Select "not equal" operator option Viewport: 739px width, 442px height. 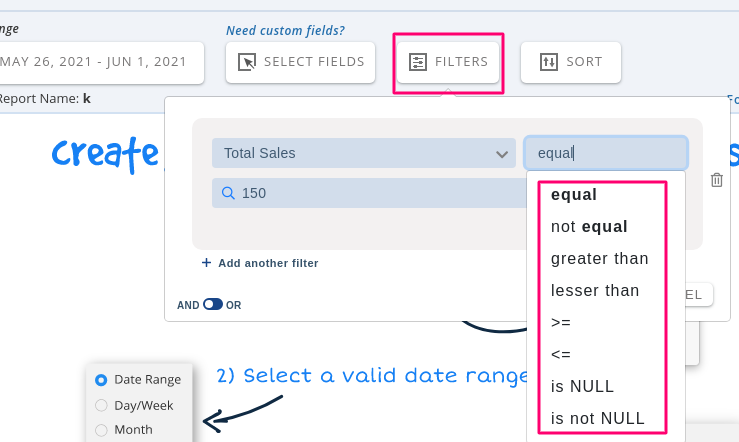click(x=589, y=226)
